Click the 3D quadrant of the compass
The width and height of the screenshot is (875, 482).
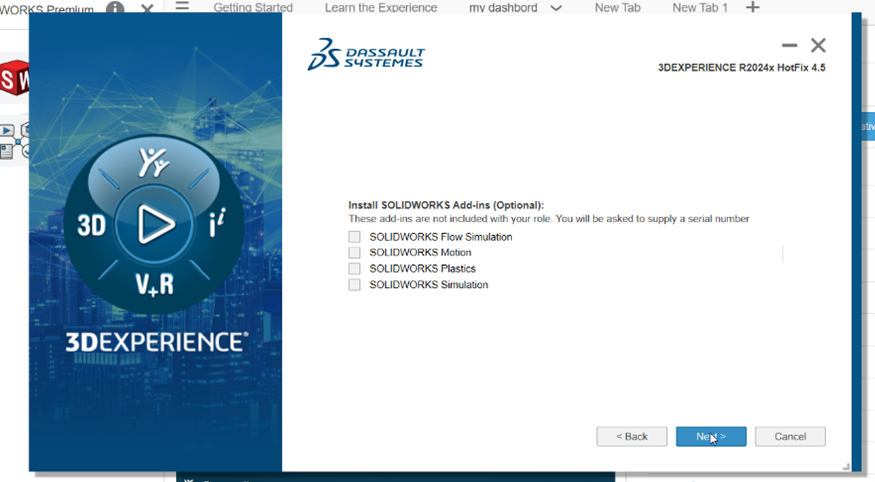coord(92,225)
